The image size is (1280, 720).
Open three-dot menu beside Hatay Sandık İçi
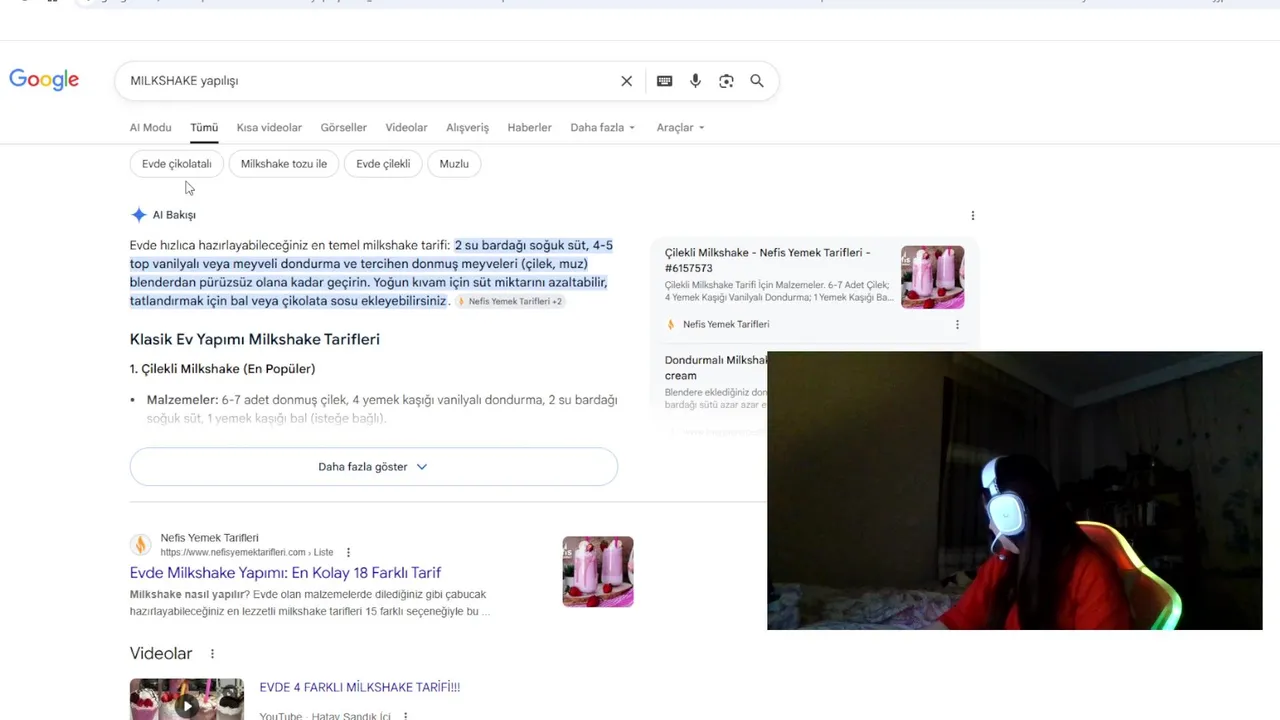405,716
